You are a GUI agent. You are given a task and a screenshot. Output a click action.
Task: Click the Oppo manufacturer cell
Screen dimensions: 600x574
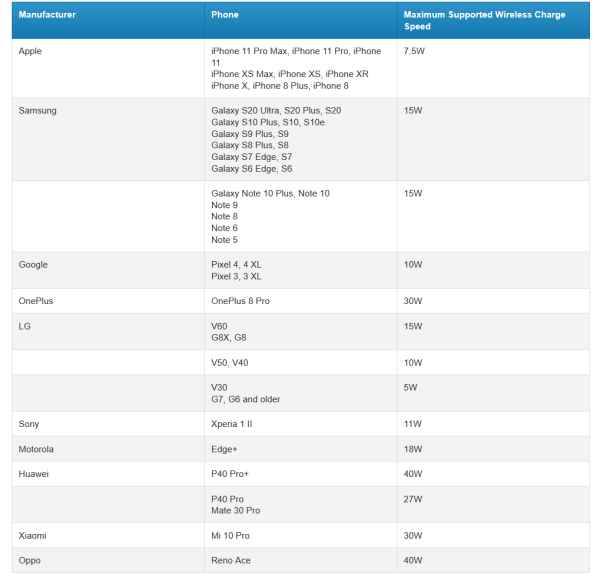pyautogui.click(x=108, y=560)
